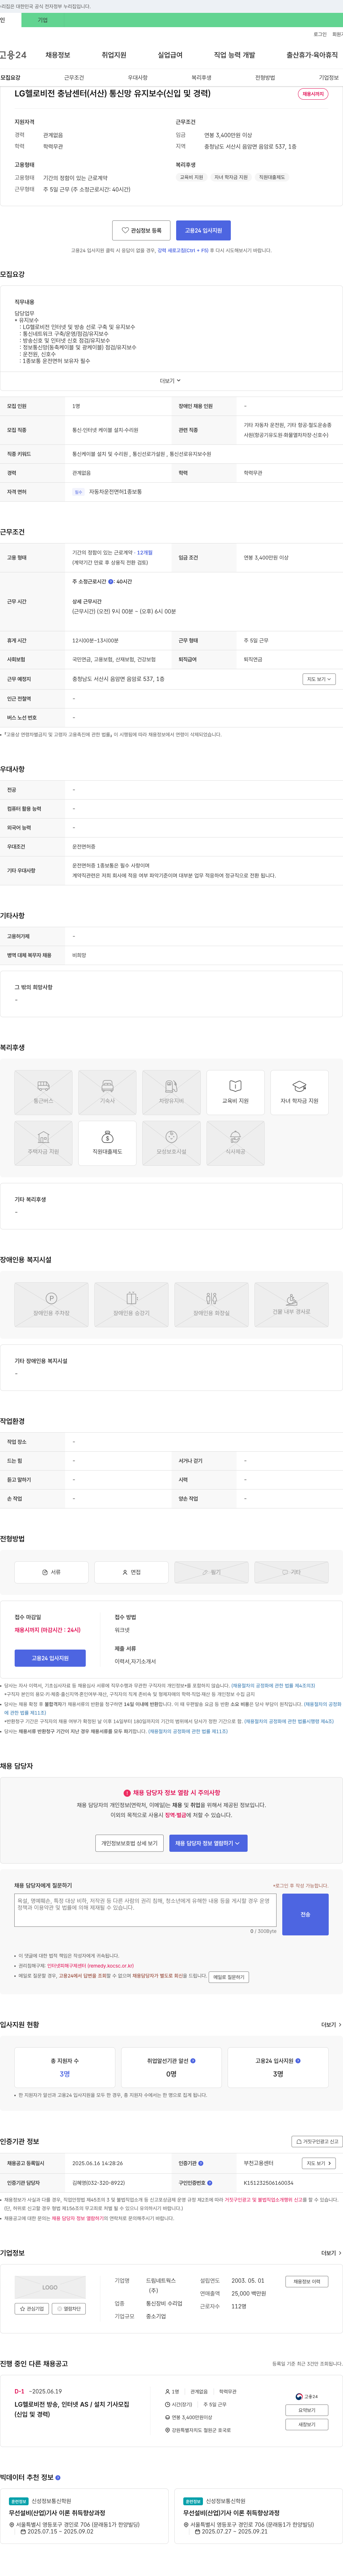The width and height of the screenshot is (343, 2576).
Task: Click the 주택자금 지원 benefit icon
Action: click(x=43, y=1143)
